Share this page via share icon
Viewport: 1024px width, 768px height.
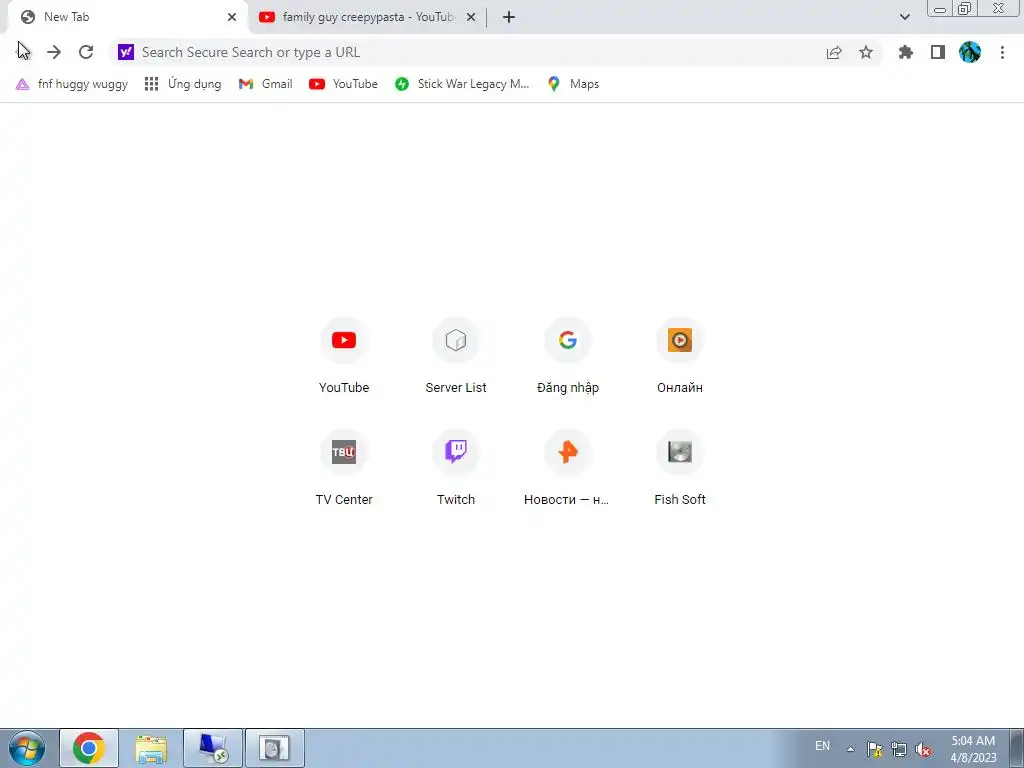point(834,52)
